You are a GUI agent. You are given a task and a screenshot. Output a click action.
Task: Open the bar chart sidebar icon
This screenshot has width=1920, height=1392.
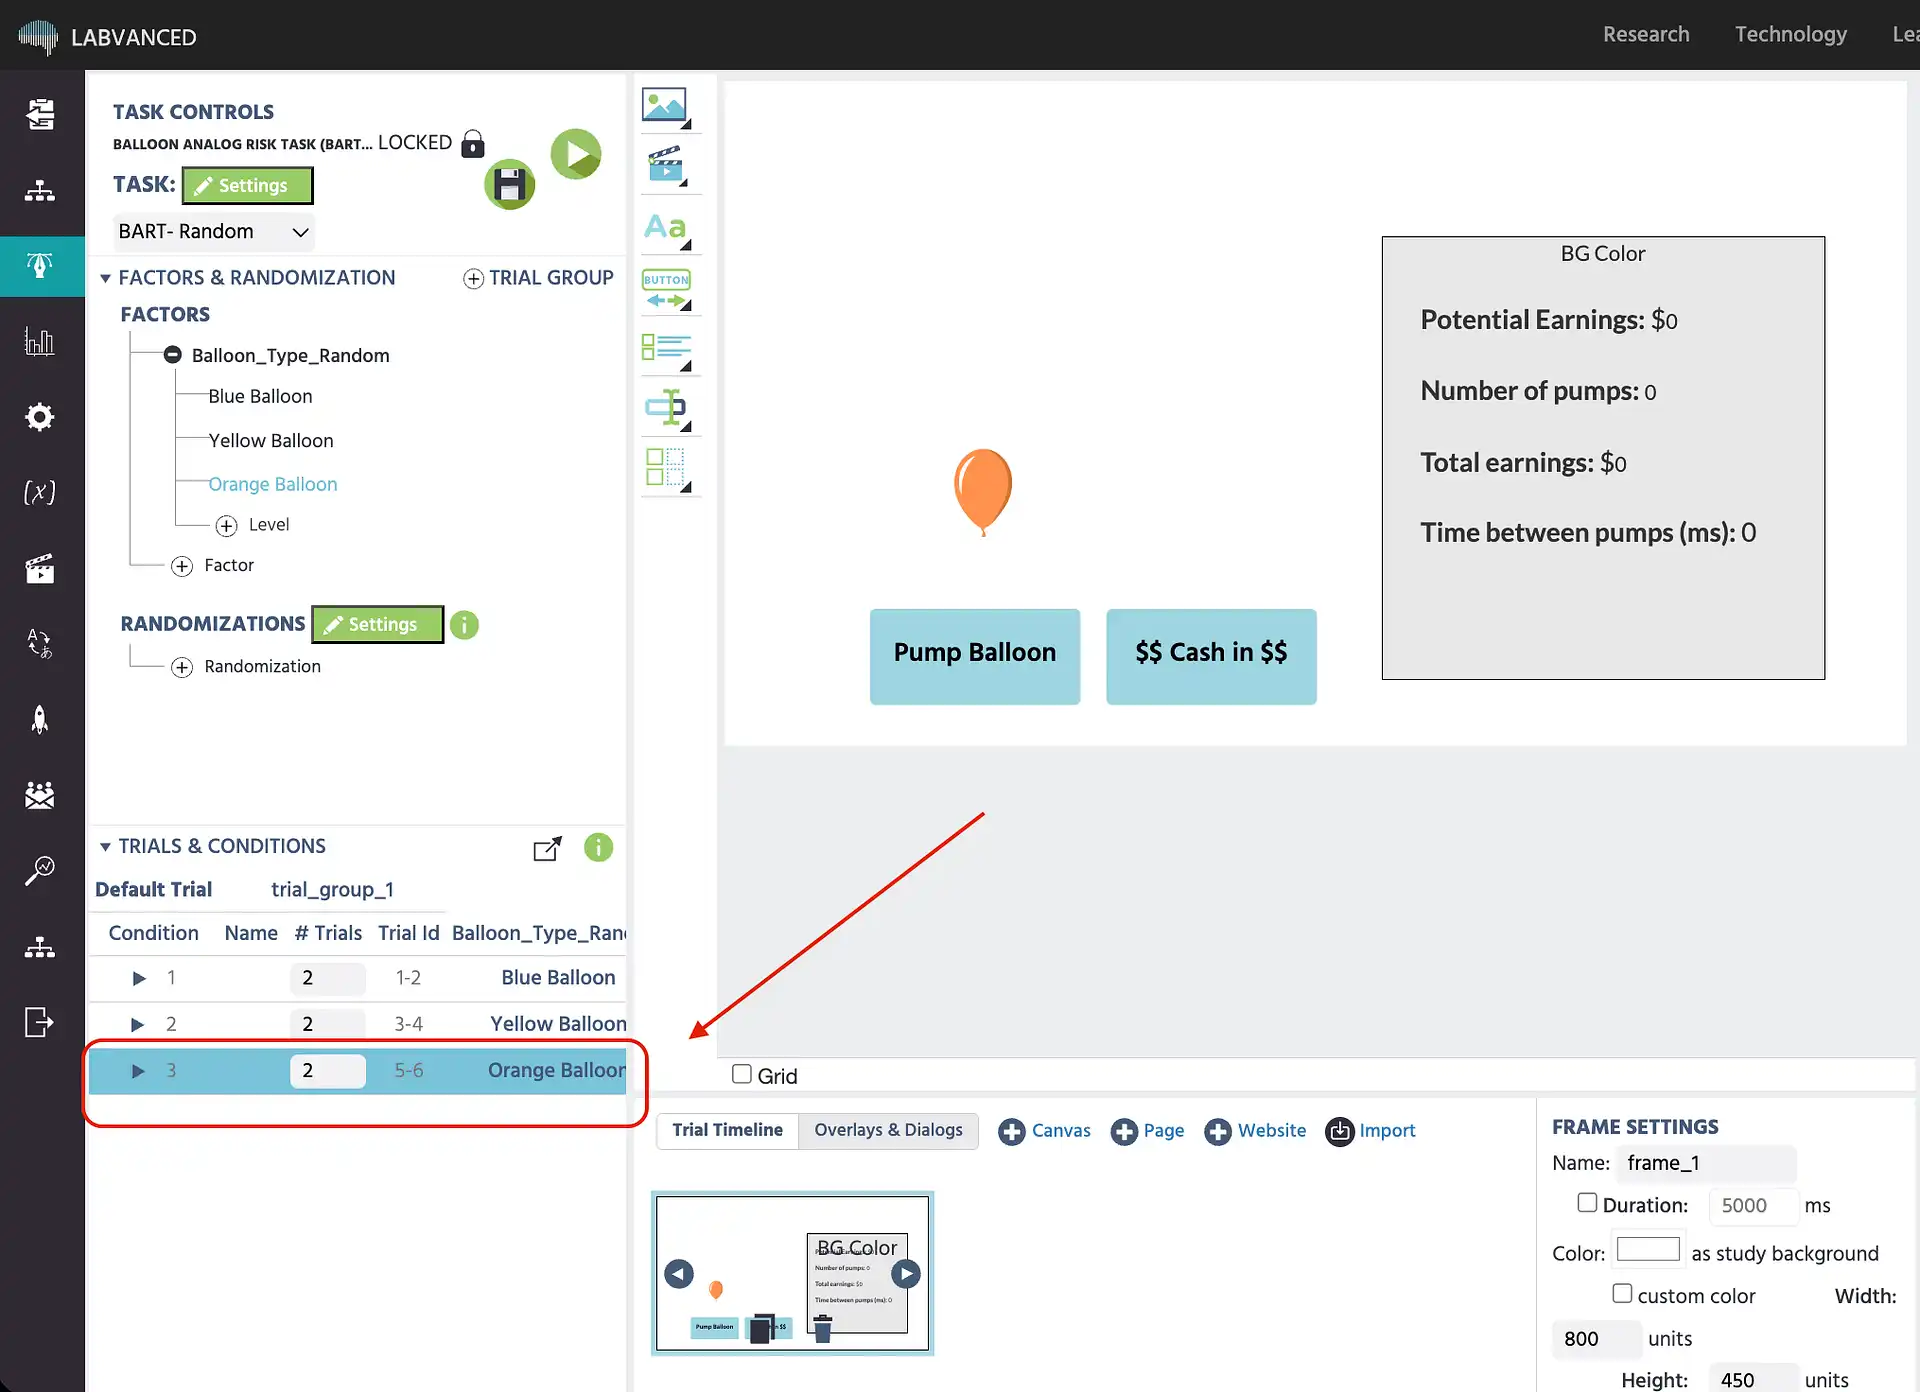tap(40, 341)
